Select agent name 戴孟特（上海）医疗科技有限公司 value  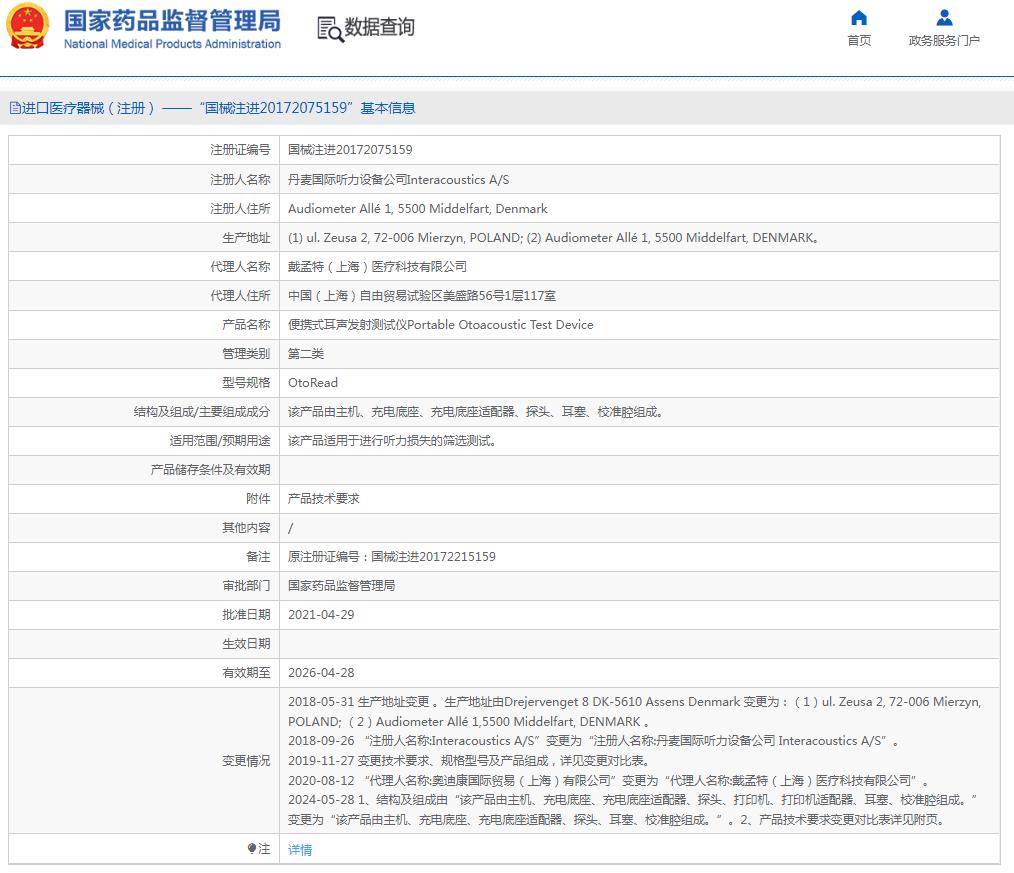coord(377,267)
